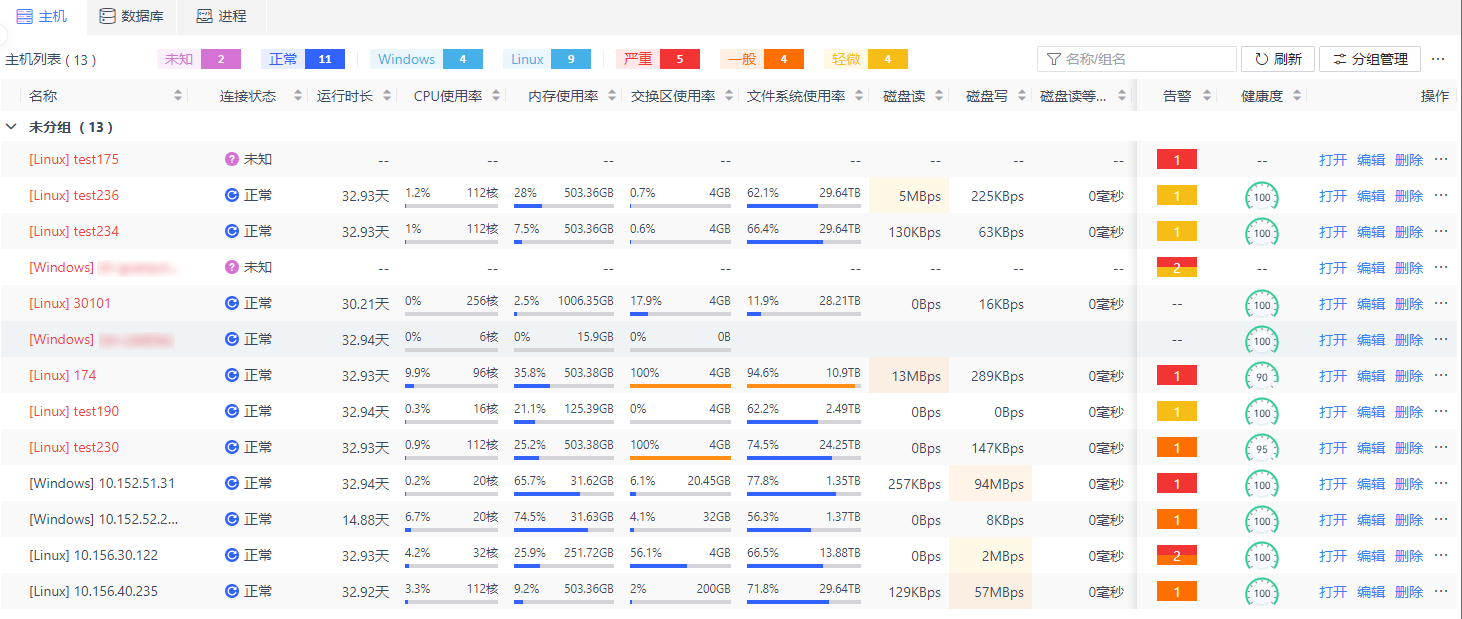Open host [Linux] test175 name link
Screen dimensions: 1462x619
[74, 160]
